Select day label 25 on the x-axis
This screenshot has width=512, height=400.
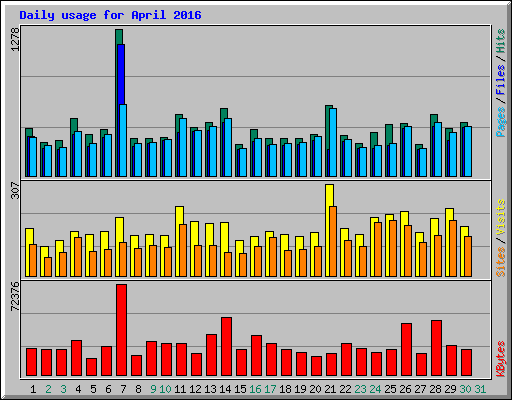click(390, 389)
